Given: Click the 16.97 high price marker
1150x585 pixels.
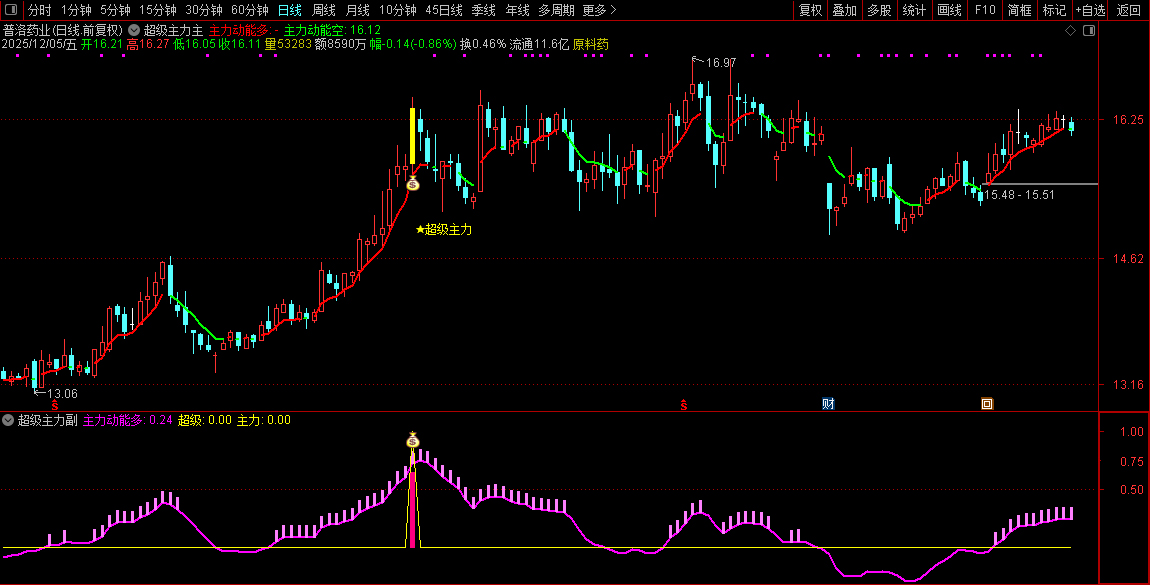Looking at the screenshot, I should (x=720, y=62).
